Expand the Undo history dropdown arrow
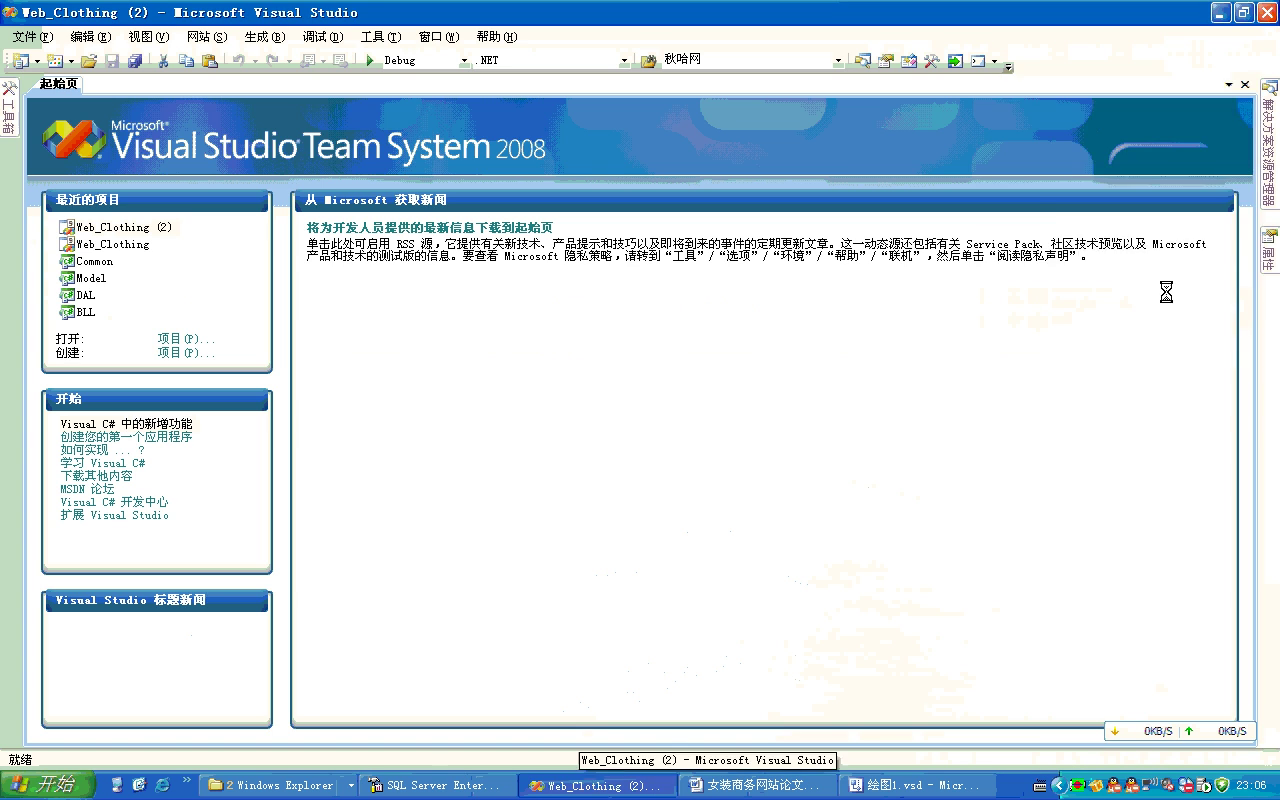Viewport: 1280px width, 800px height. point(253,61)
